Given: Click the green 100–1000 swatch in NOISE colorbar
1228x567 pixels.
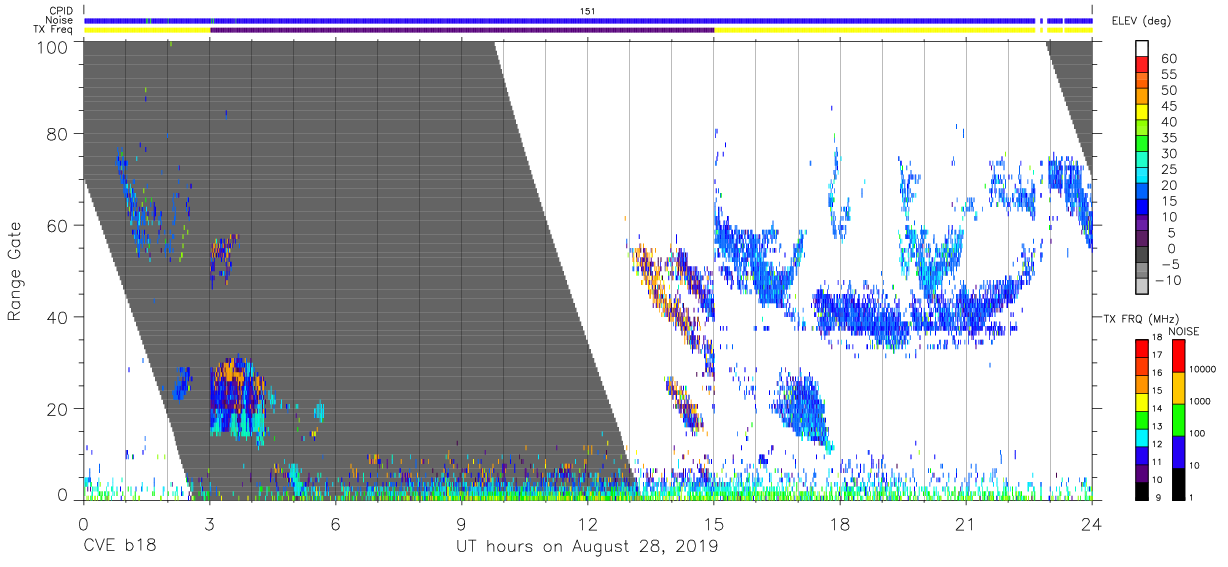Looking at the screenshot, I should (x=1179, y=419).
